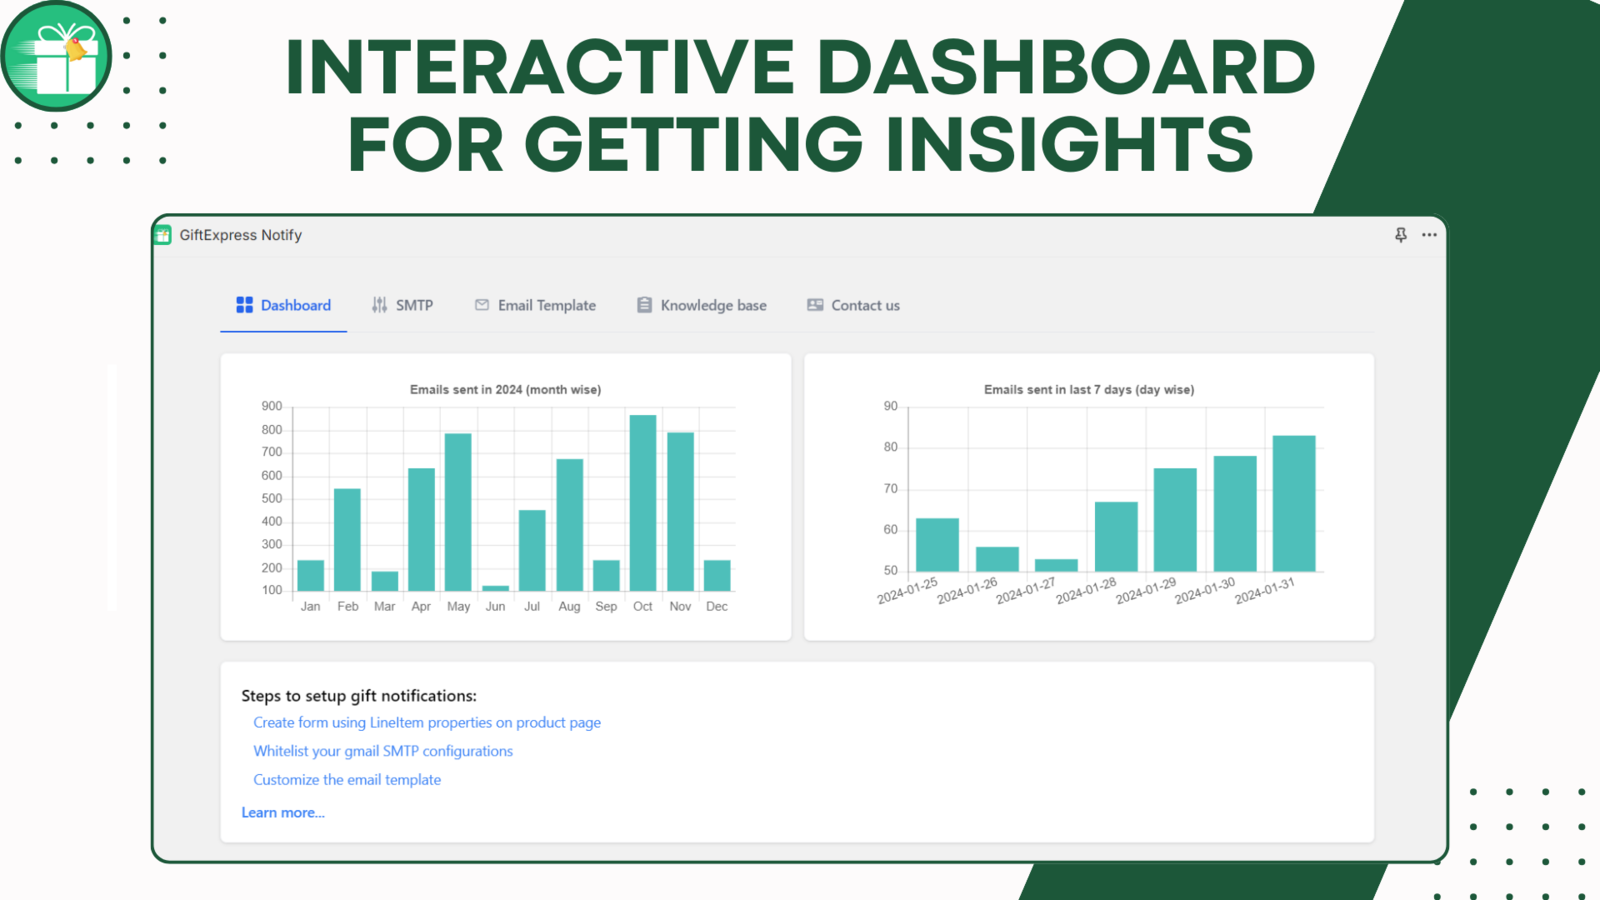Click the envelope icon beside Email Template

481,305
